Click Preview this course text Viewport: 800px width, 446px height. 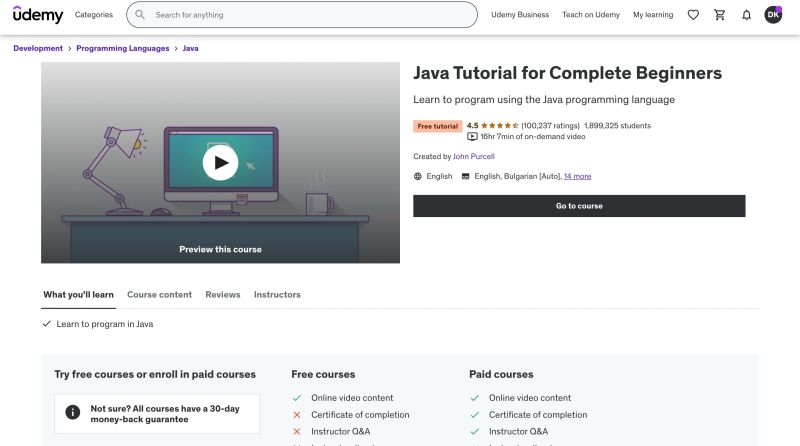220,250
